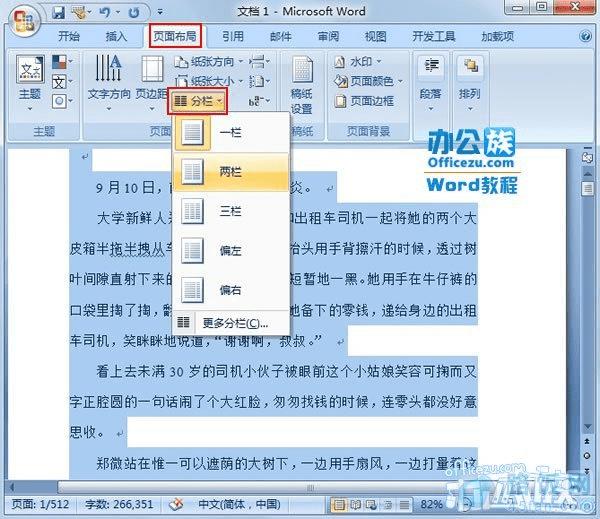Image resolution: width=600 pixels, height=519 pixels.
Task: Open 页面颜色 page color menu
Action: pyautogui.click(x=368, y=81)
